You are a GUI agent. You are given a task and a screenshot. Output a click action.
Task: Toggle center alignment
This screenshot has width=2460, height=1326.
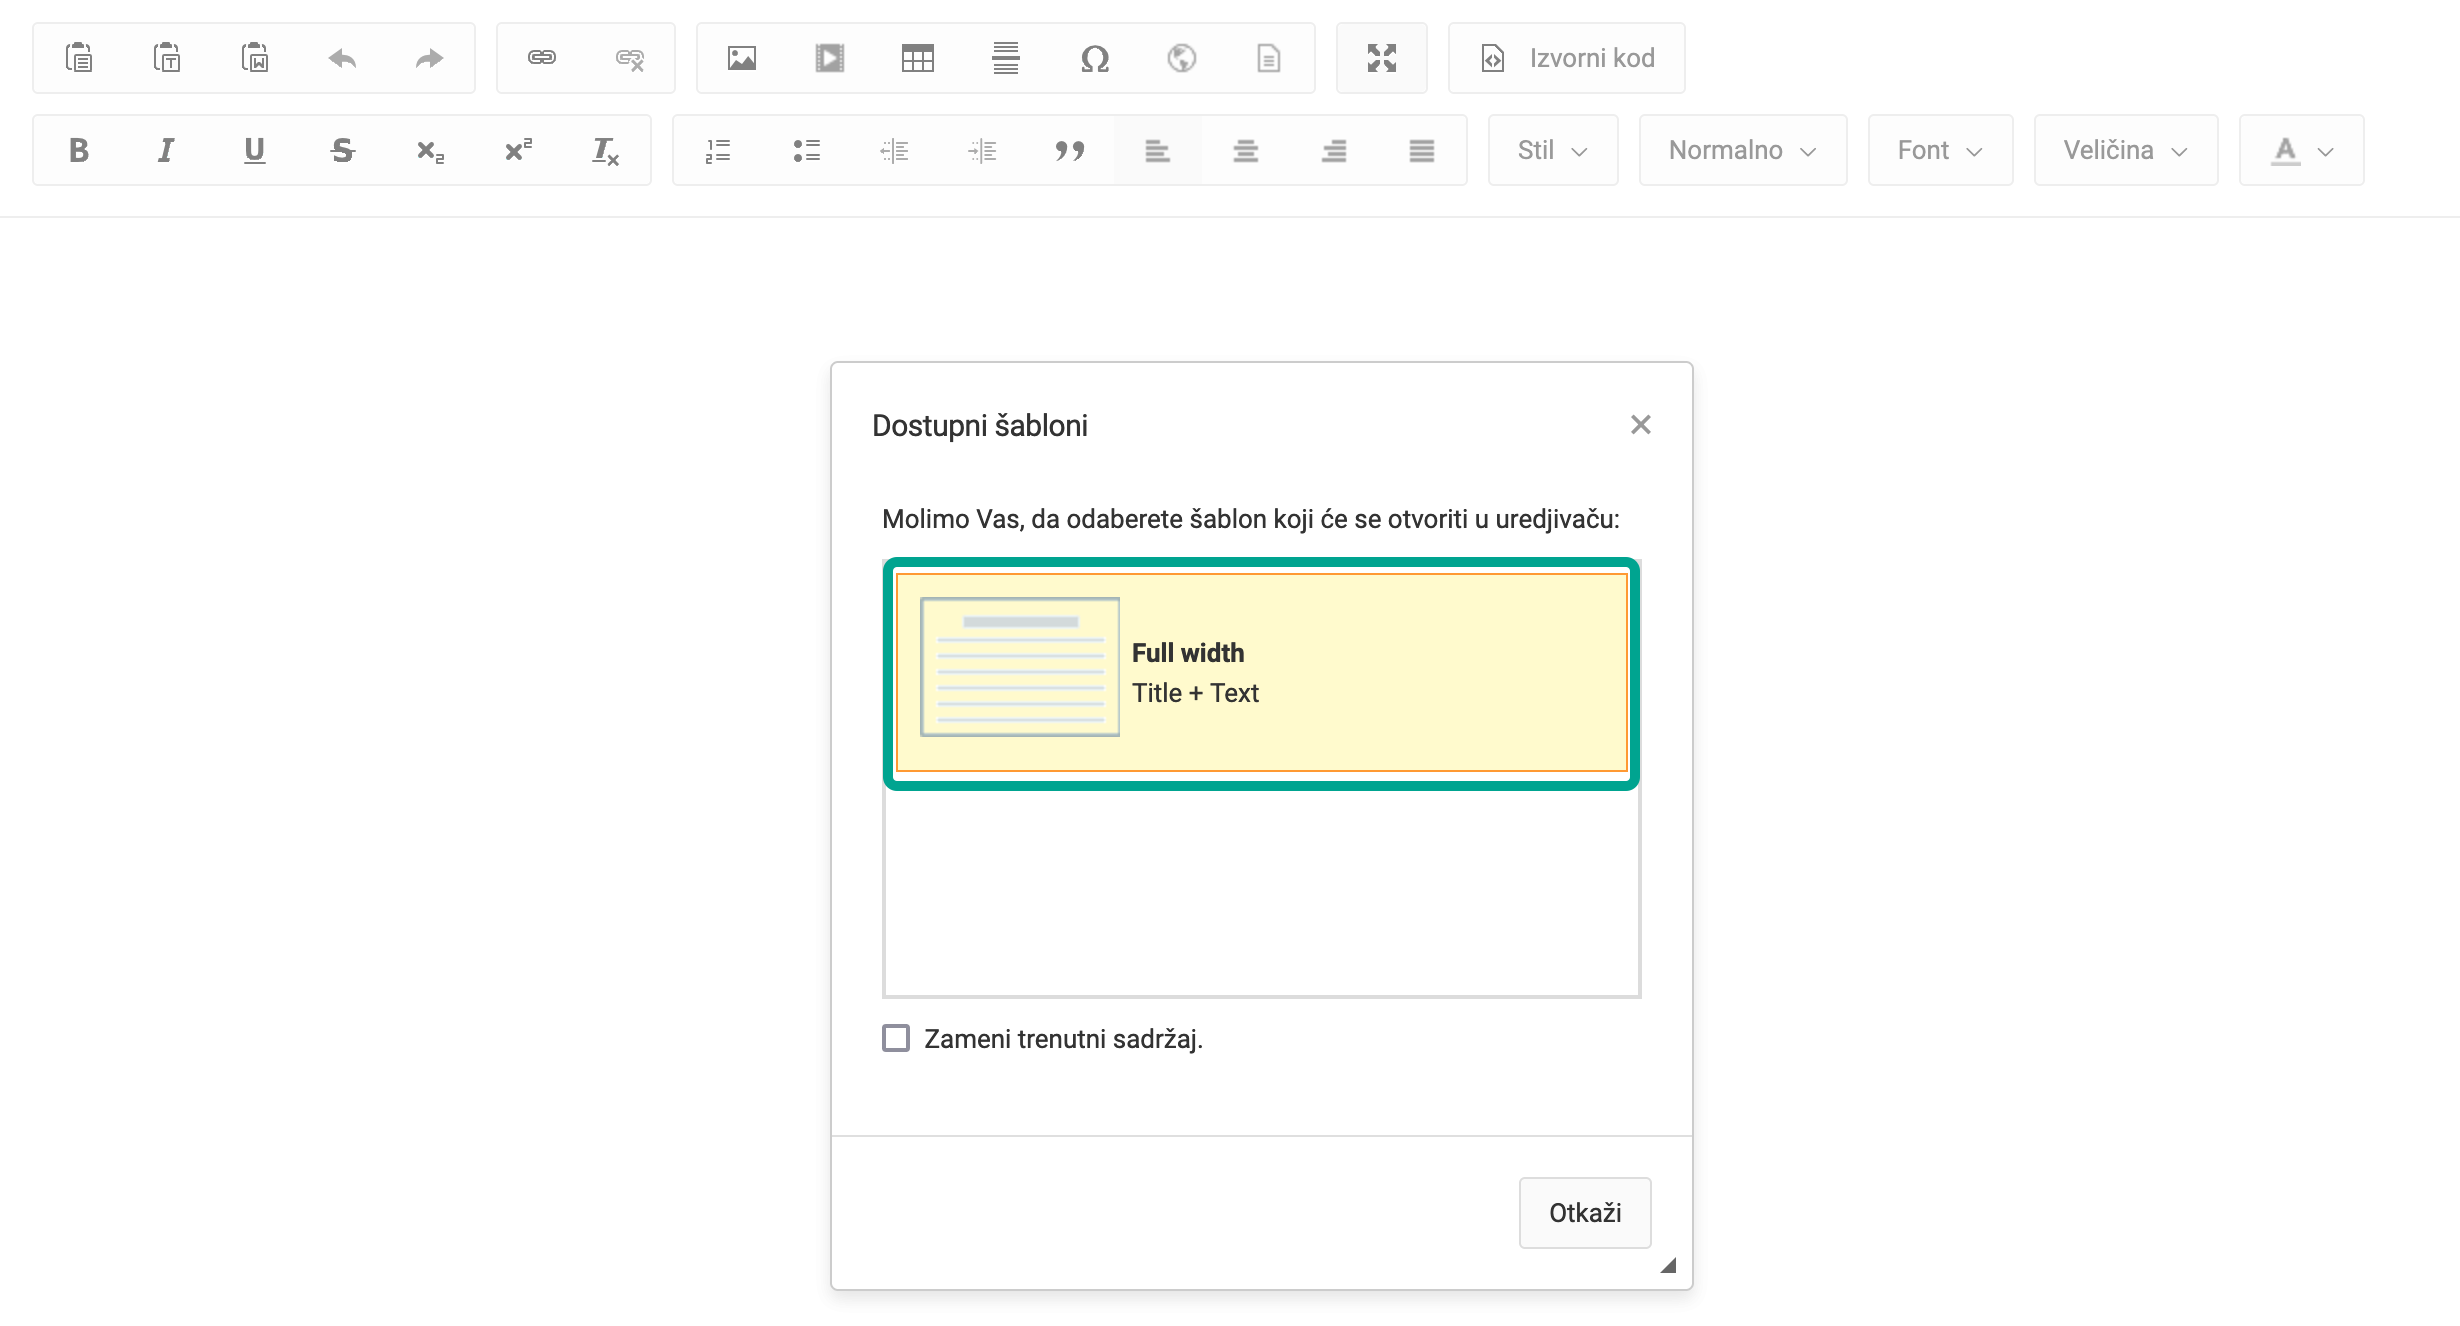tap(1245, 150)
